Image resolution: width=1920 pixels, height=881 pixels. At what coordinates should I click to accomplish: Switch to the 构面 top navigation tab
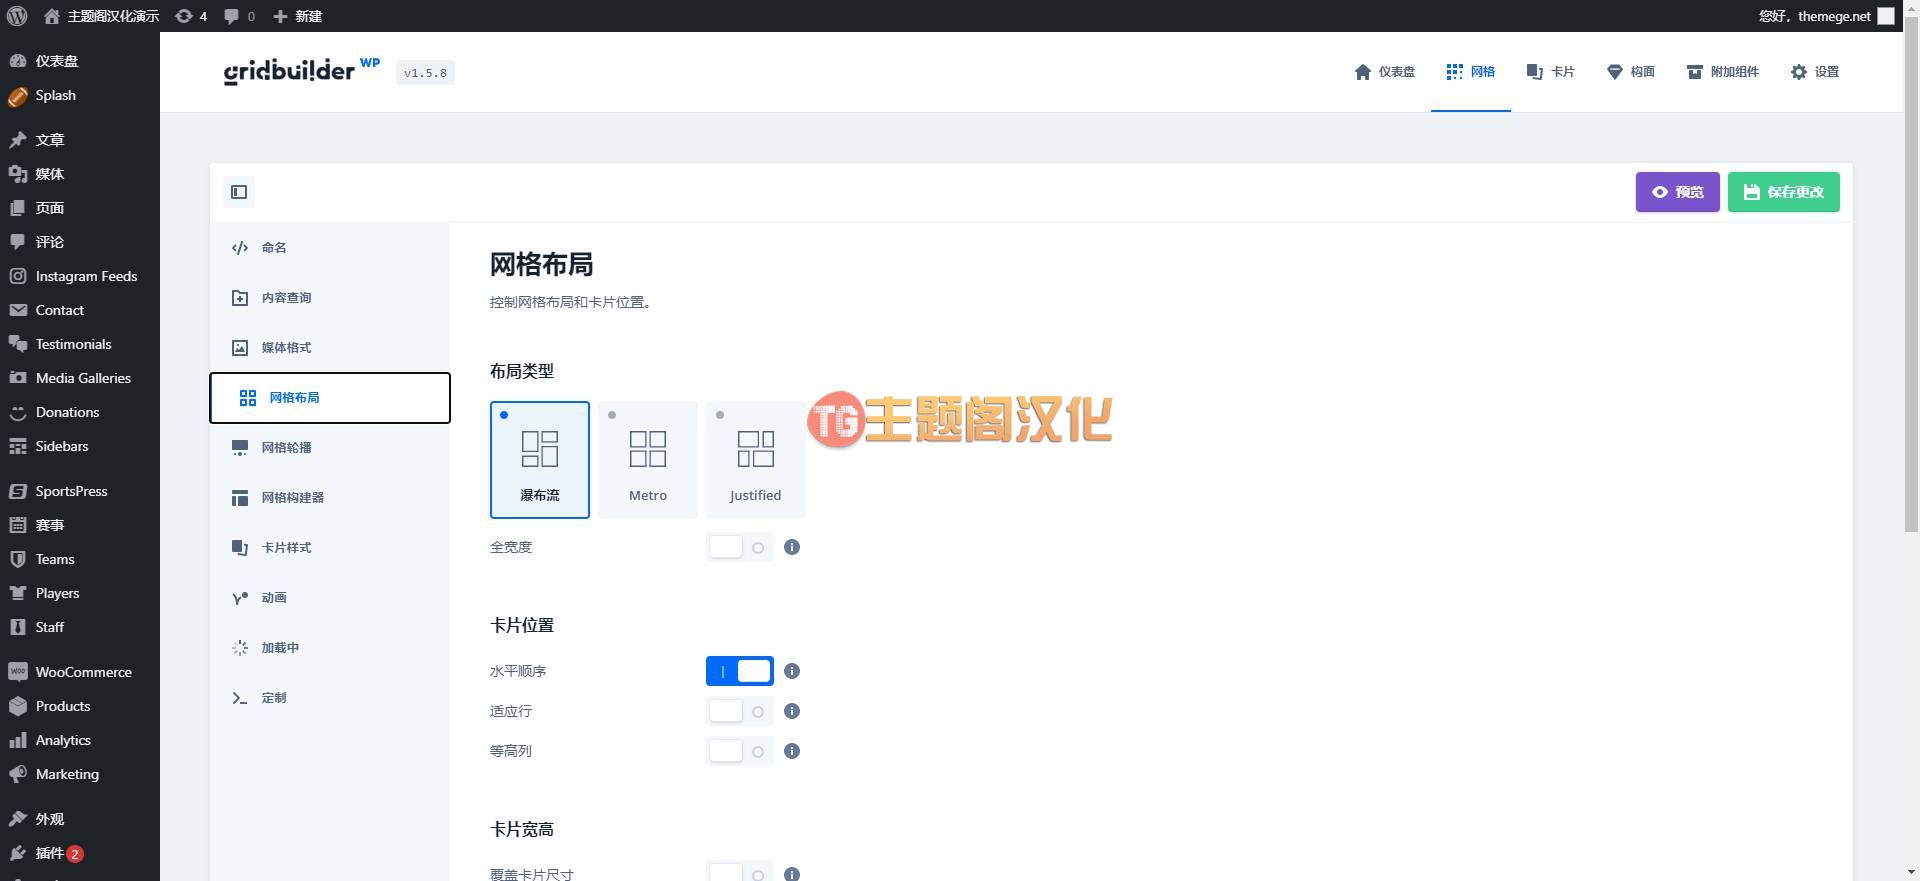click(1631, 72)
